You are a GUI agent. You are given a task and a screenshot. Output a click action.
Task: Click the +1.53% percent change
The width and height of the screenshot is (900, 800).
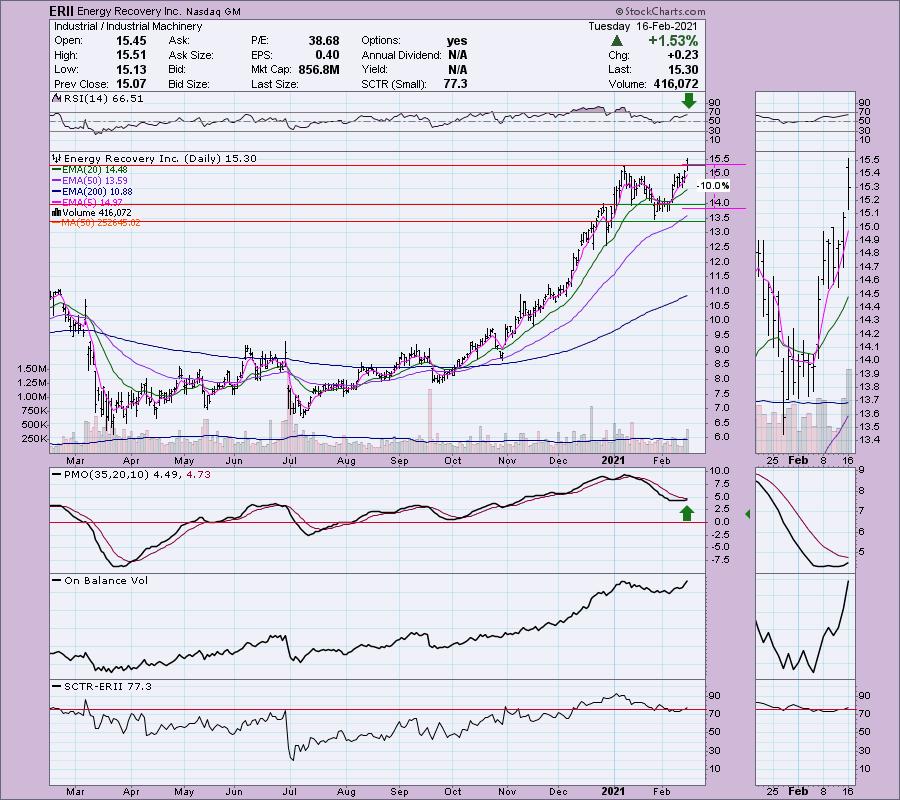[x=673, y=41]
